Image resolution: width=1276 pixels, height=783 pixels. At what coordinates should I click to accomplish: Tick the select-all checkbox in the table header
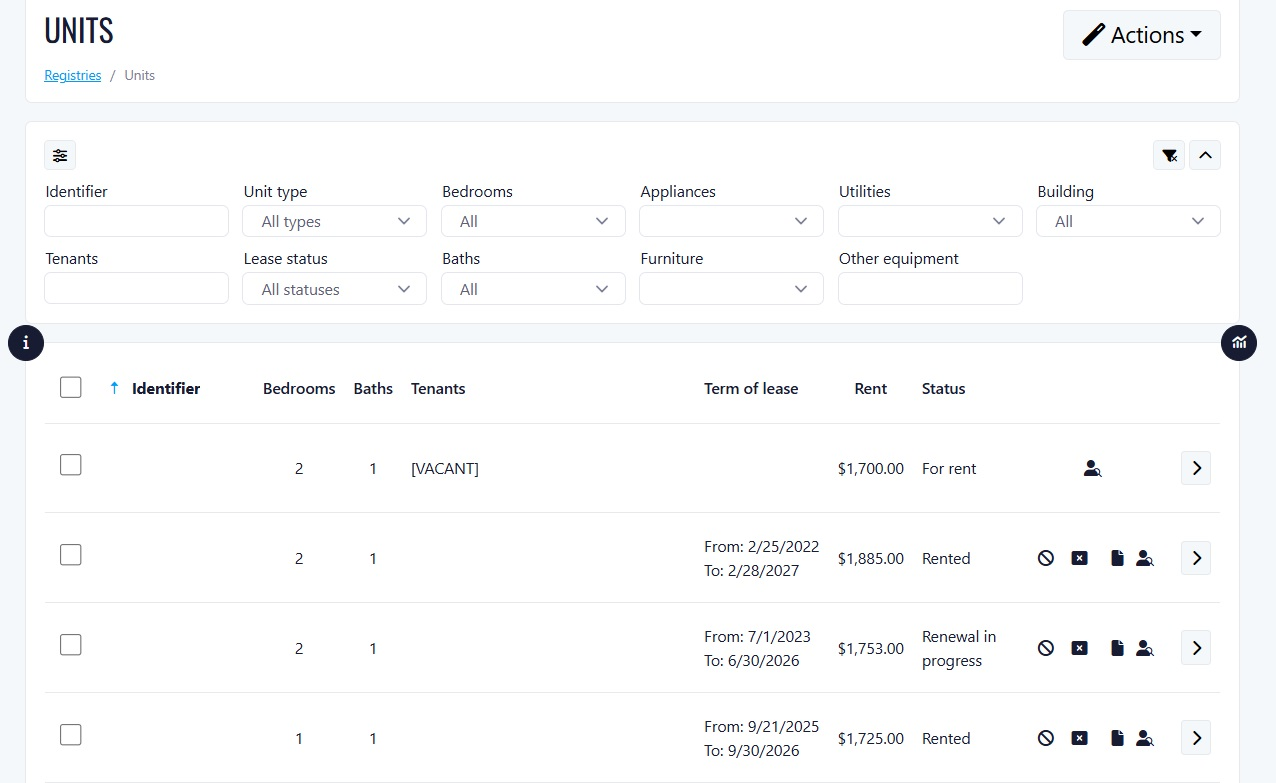(x=70, y=387)
